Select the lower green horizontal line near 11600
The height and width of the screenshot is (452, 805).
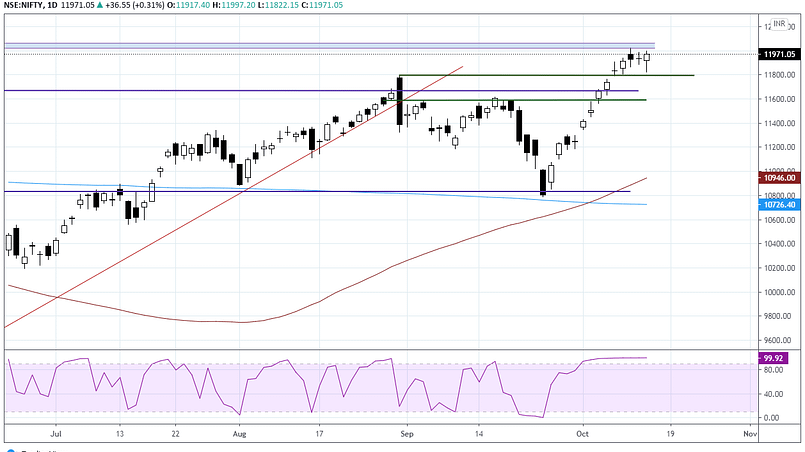(x=513, y=100)
